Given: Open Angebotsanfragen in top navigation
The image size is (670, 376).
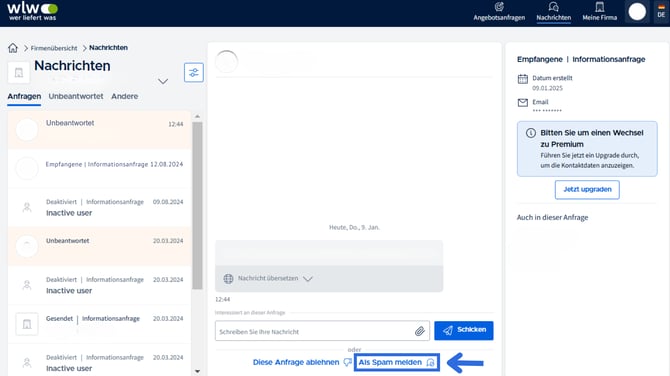Looking at the screenshot, I should click(499, 12).
